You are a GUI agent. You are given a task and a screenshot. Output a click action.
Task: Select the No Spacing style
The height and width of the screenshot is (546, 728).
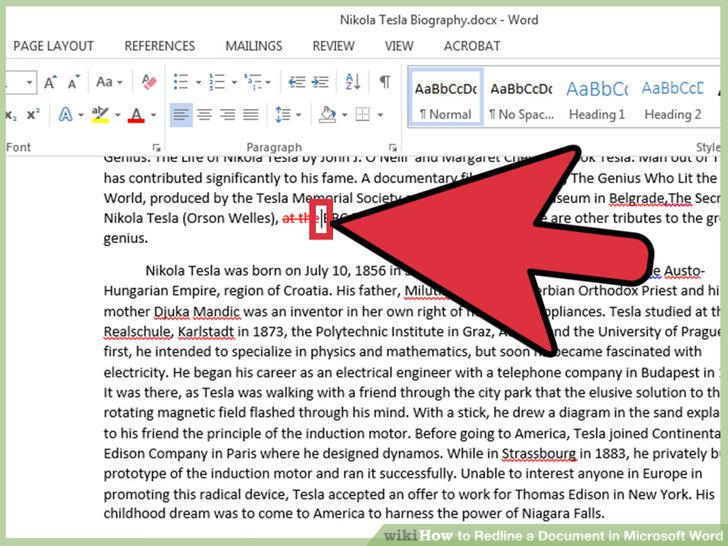coord(521,98)
